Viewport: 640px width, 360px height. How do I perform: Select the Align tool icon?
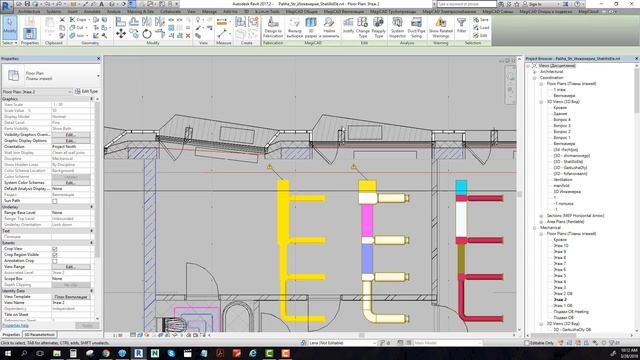(x=120, y=21)
